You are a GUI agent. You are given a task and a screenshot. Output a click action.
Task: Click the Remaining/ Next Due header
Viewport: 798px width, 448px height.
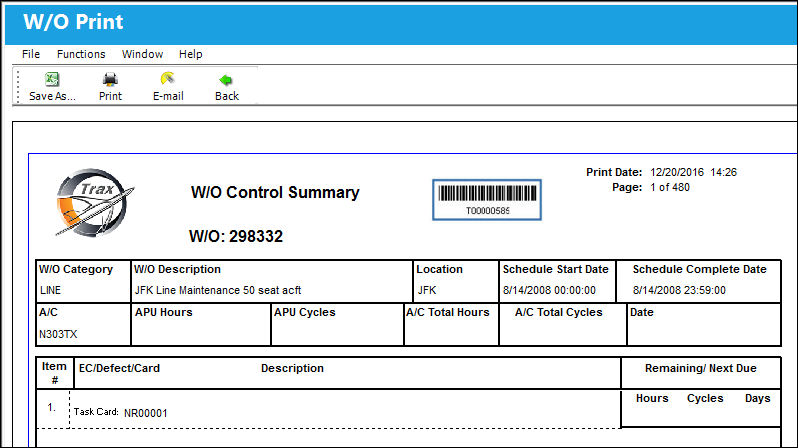(x=701, y=368)
